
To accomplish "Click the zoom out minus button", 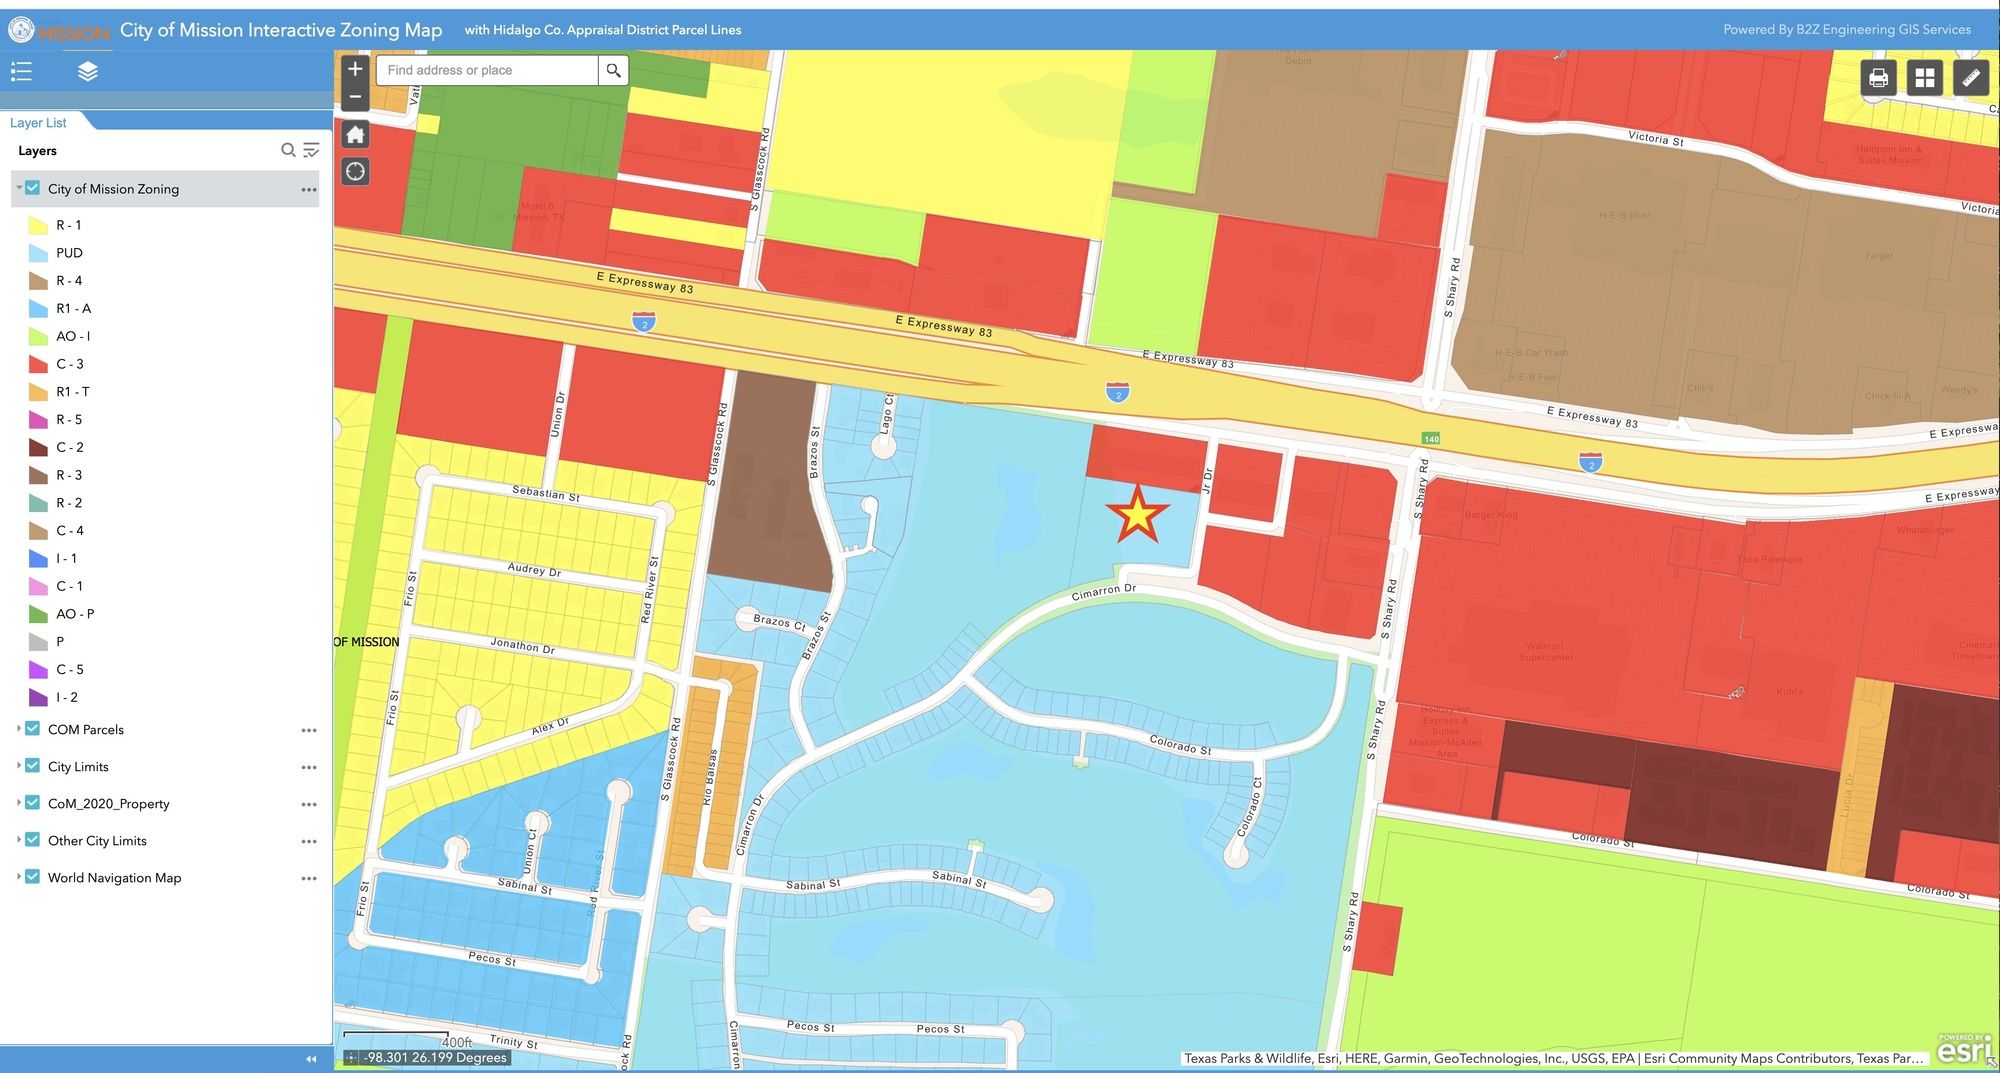I will (355, 97).
